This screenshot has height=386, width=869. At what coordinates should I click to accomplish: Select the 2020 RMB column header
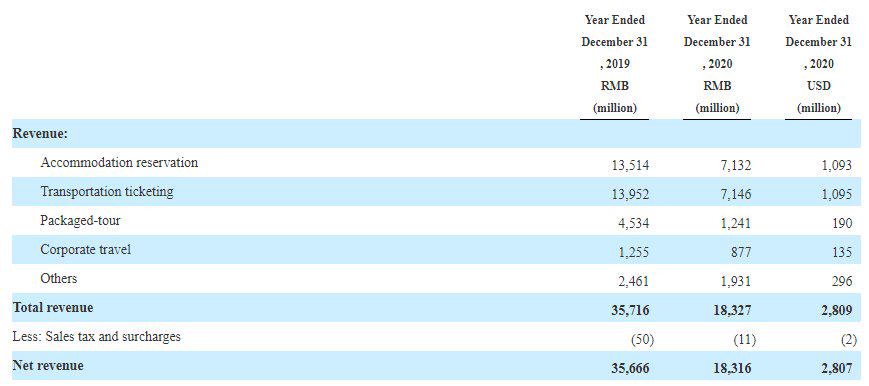tap(717, 64)
